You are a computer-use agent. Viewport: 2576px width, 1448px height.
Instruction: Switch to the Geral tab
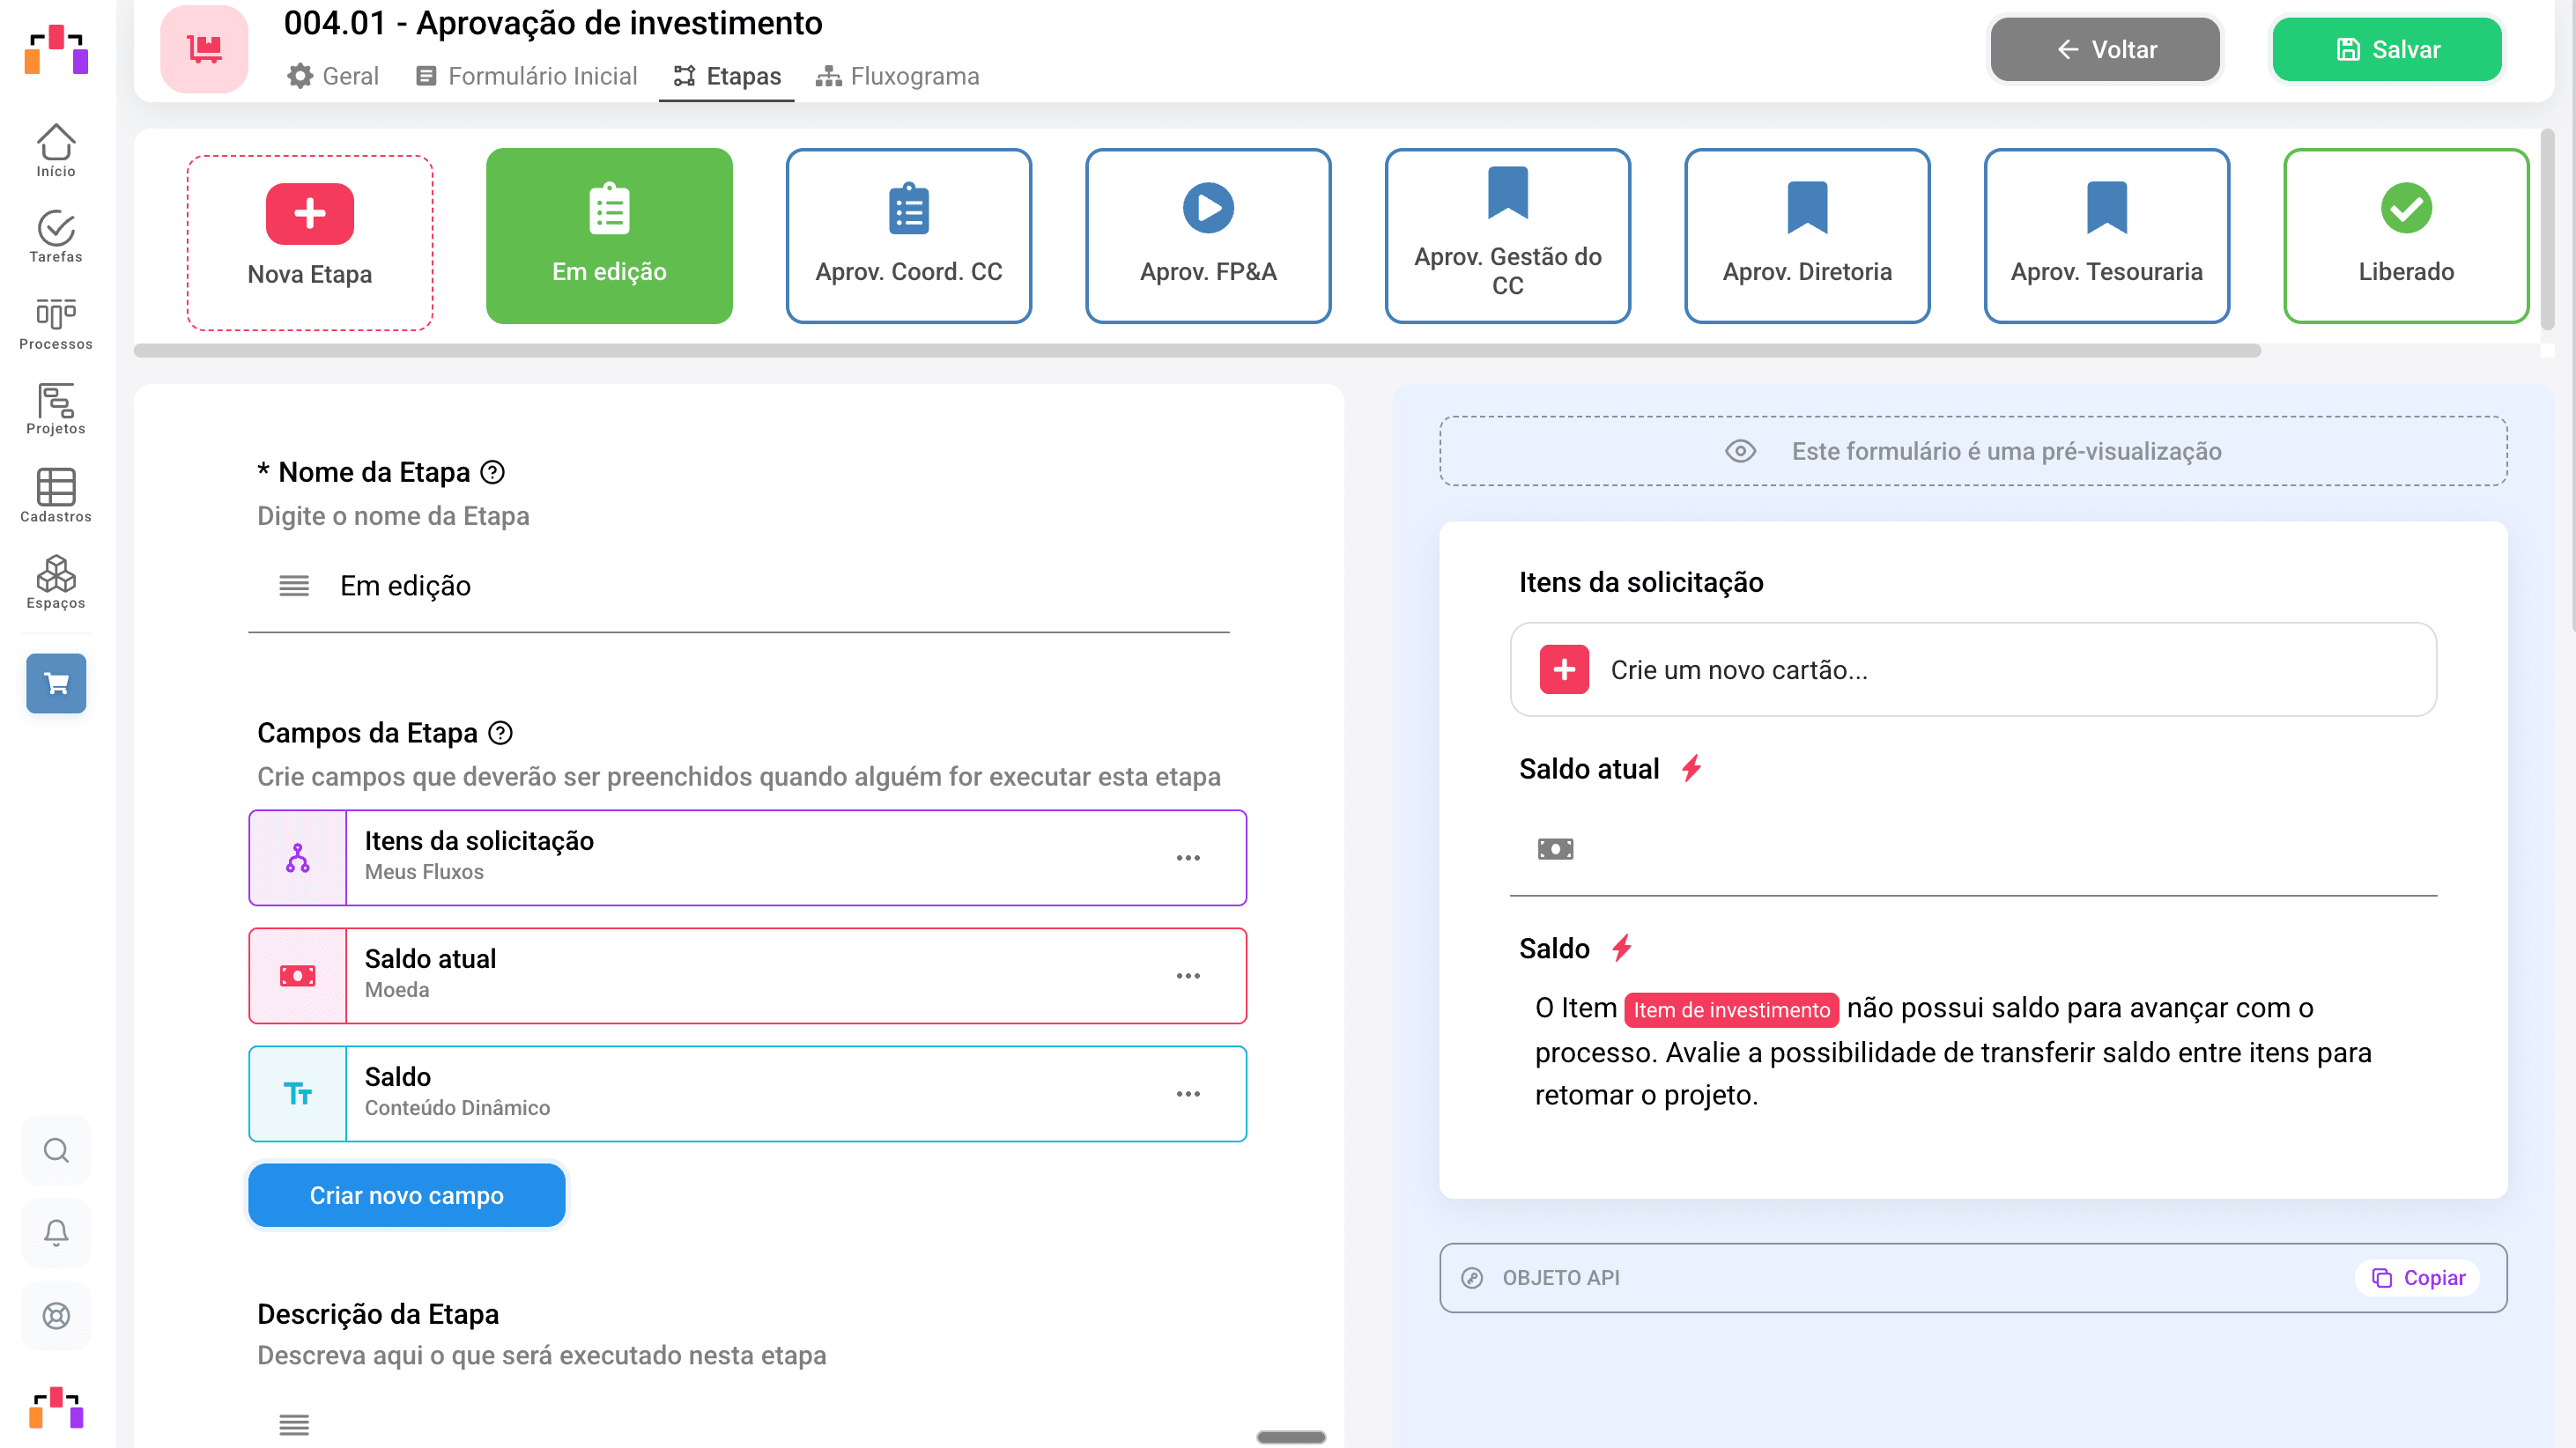click(332, 76)
